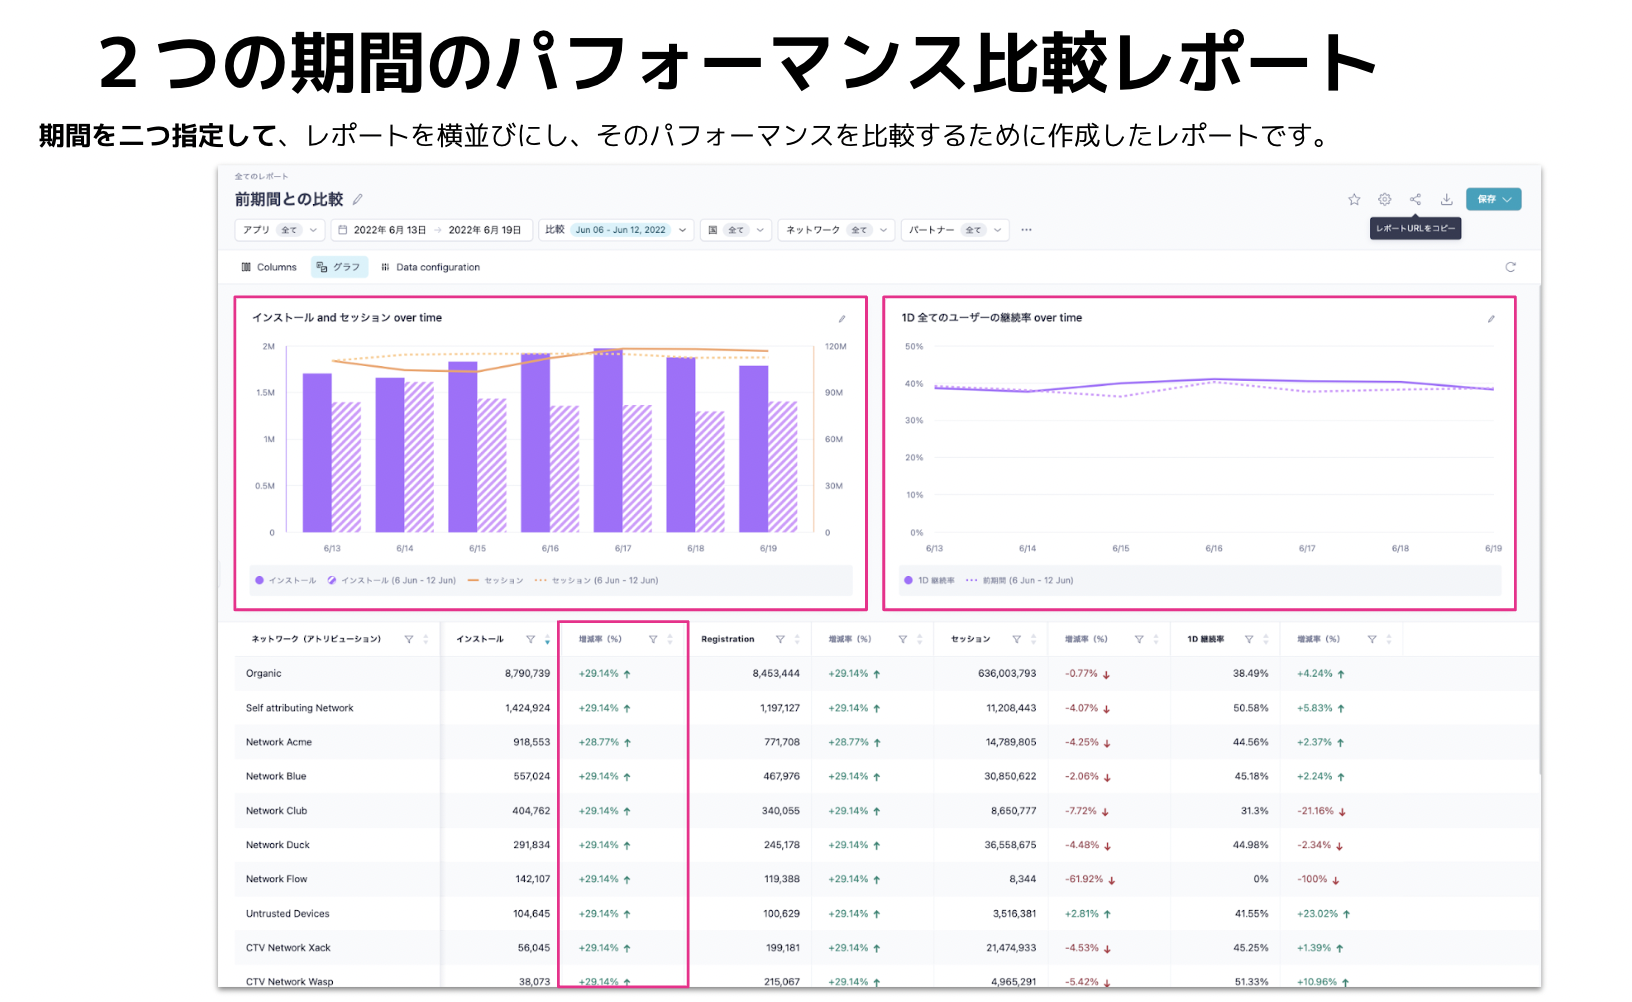The width and height of the screenshot is (1632, 1002).
Task: Open the パートナー filter dropdown
Action: (x=955, y=230)
